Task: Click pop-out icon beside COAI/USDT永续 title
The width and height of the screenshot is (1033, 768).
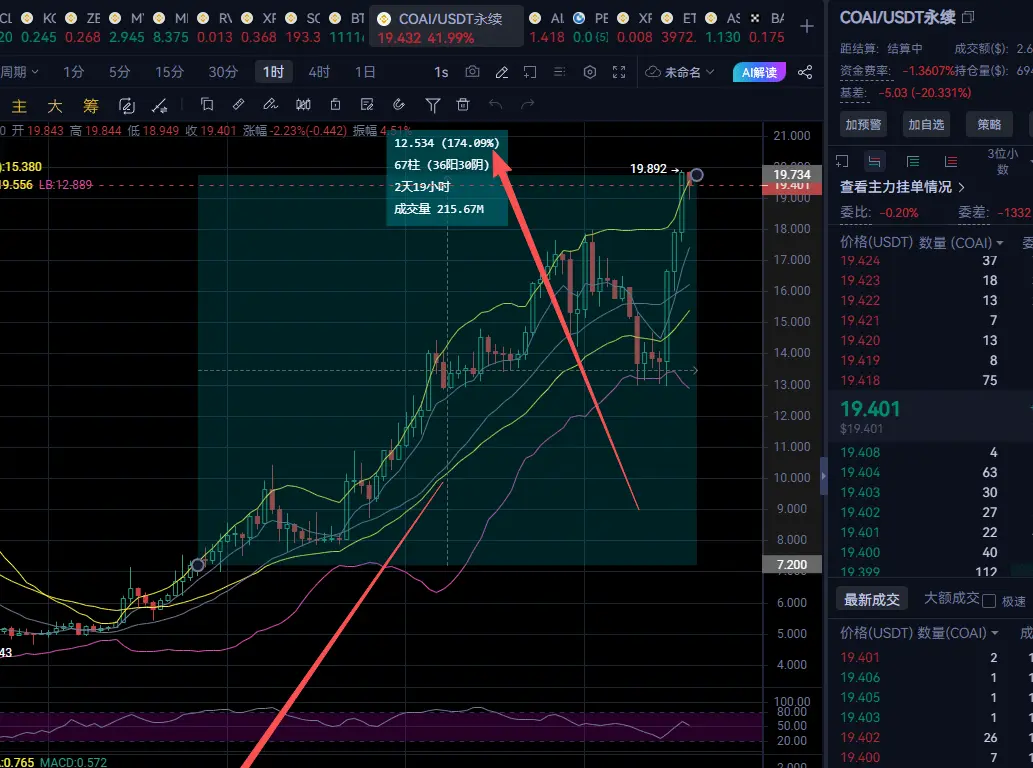Action: (968, 17)
